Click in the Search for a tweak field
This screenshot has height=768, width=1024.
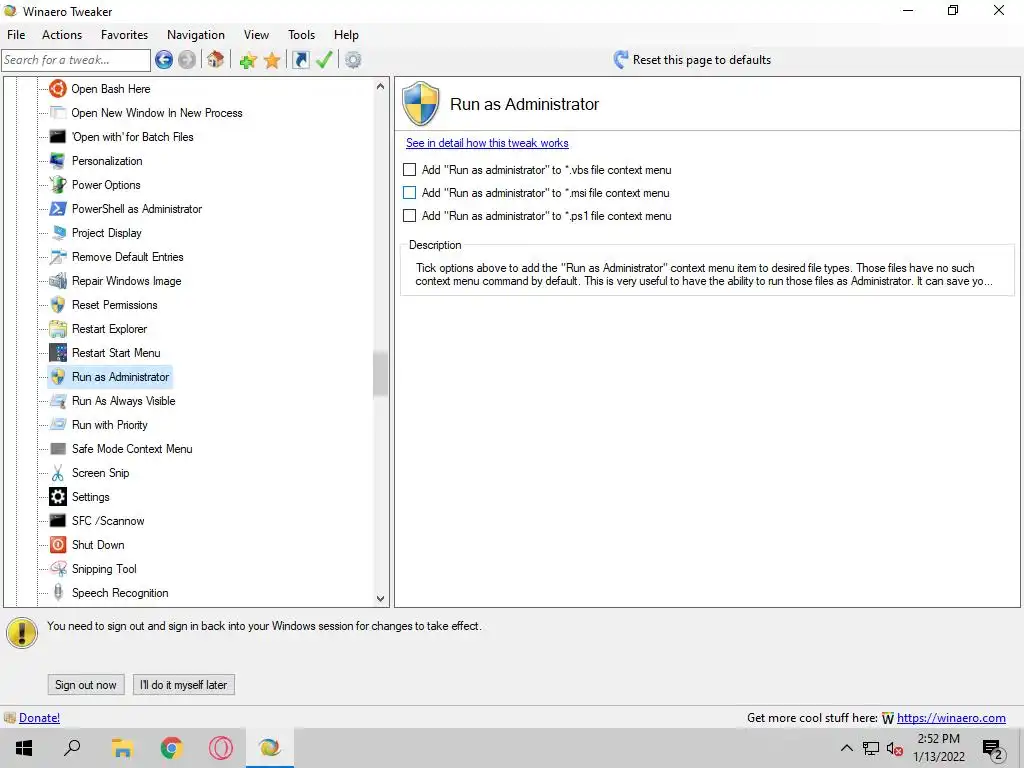click(x=76, y=60)
